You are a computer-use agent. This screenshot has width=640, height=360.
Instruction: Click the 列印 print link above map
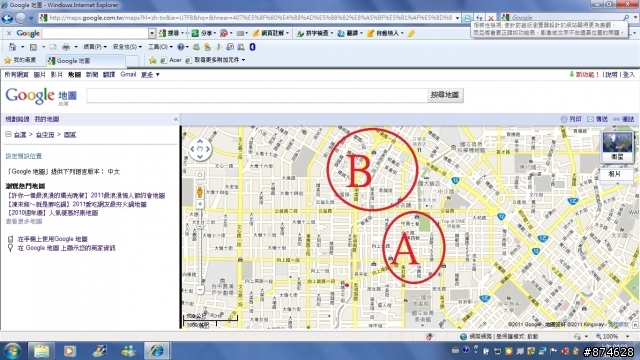[x=571, y=119]
